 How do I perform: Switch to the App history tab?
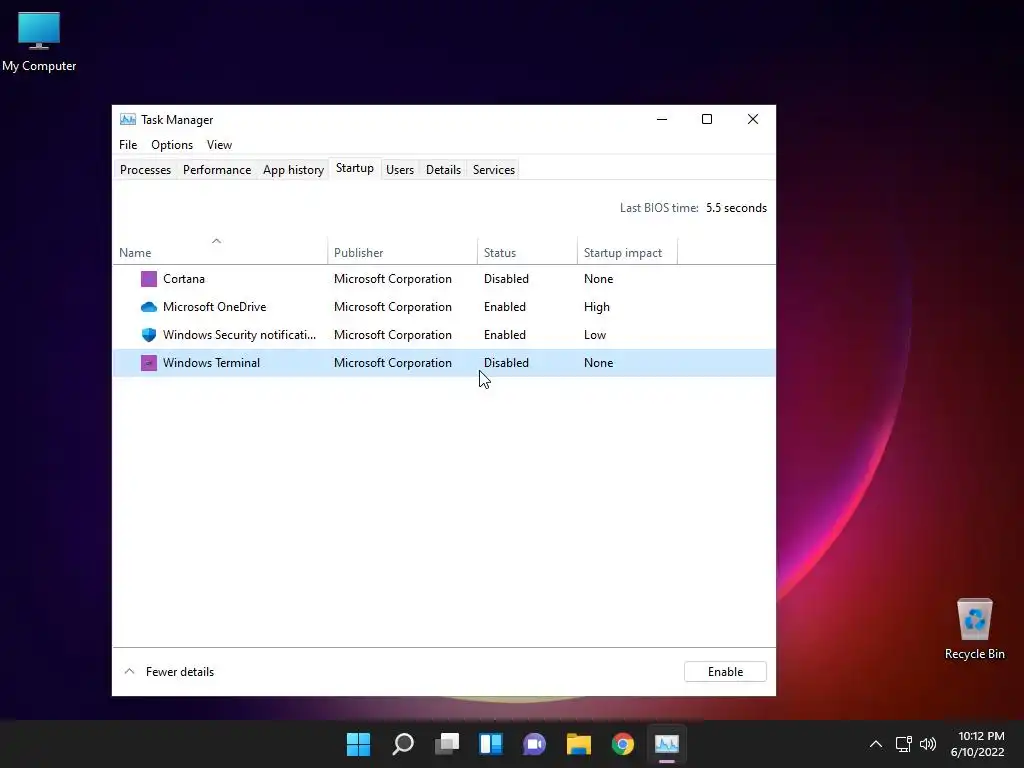tap(293, 170)
